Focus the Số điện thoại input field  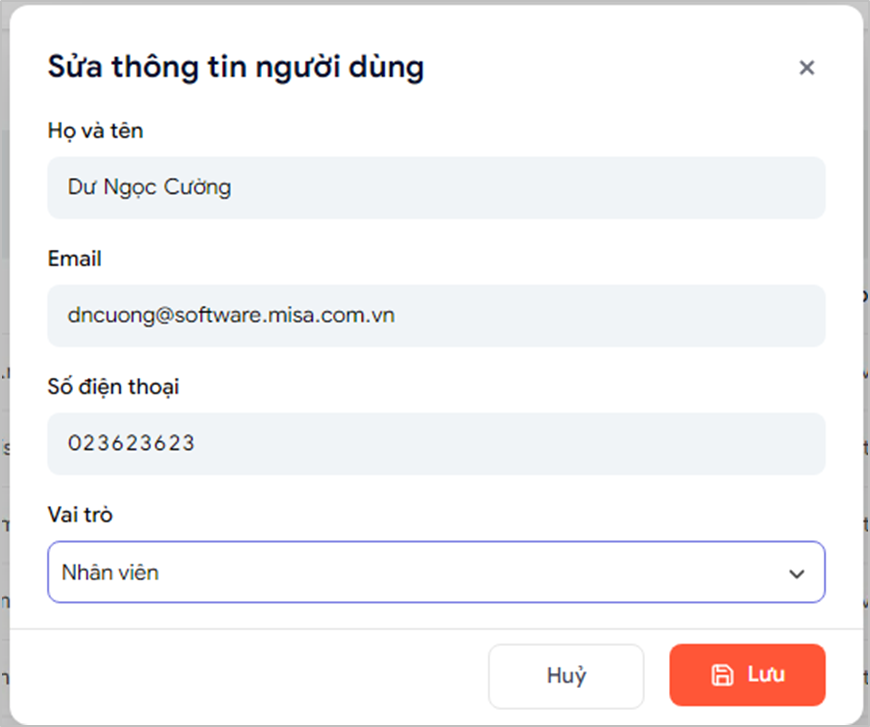tap(436, 443)
